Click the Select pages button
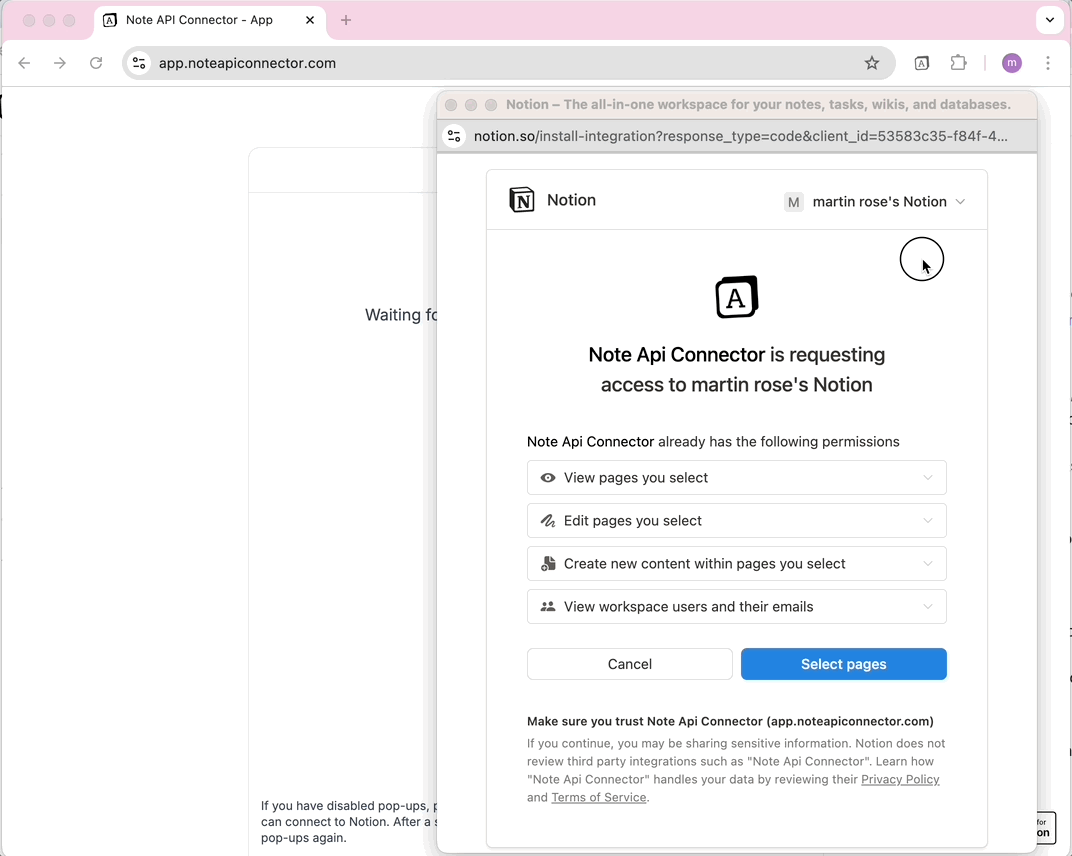The width and height of the screenshot is (1072, 856). tap(843, 664)
